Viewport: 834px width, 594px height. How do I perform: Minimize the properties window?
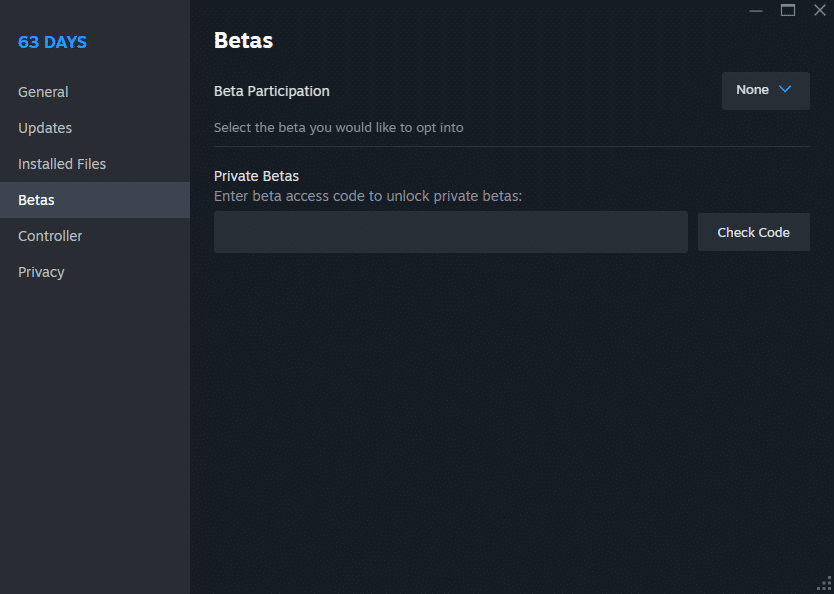[756, 10]
